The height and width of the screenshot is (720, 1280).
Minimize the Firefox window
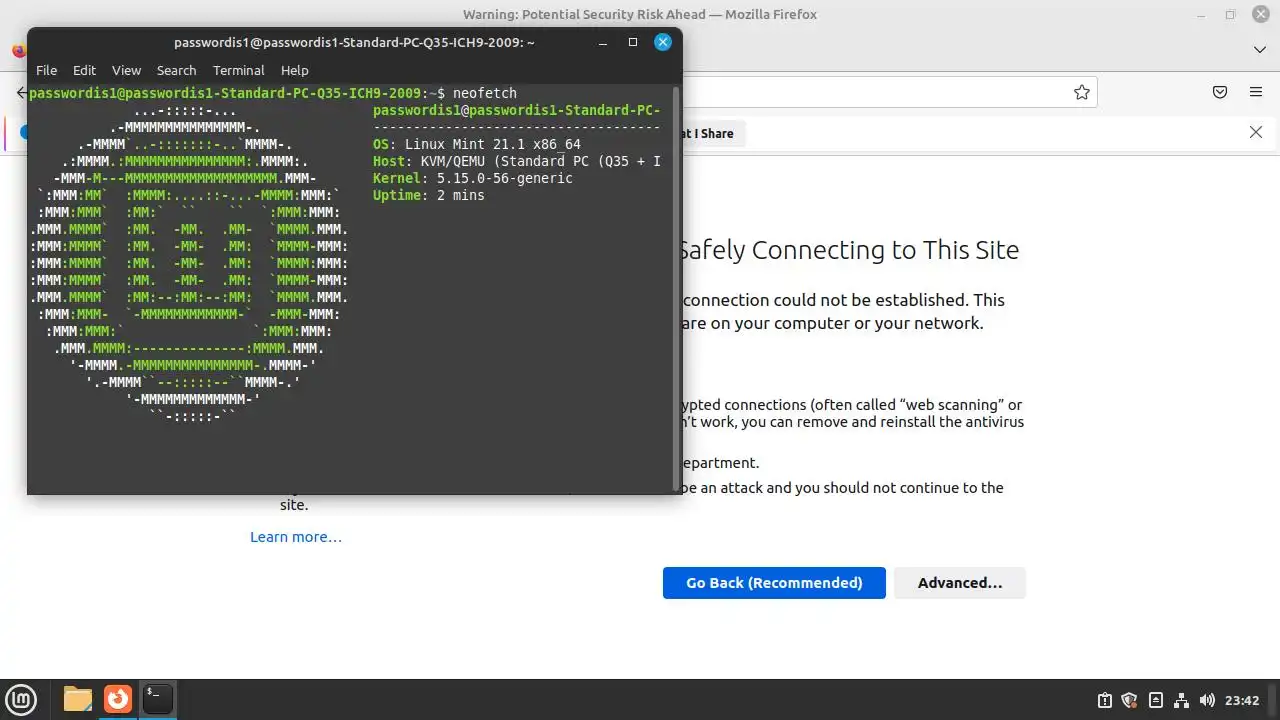(x=1200, y=14)
